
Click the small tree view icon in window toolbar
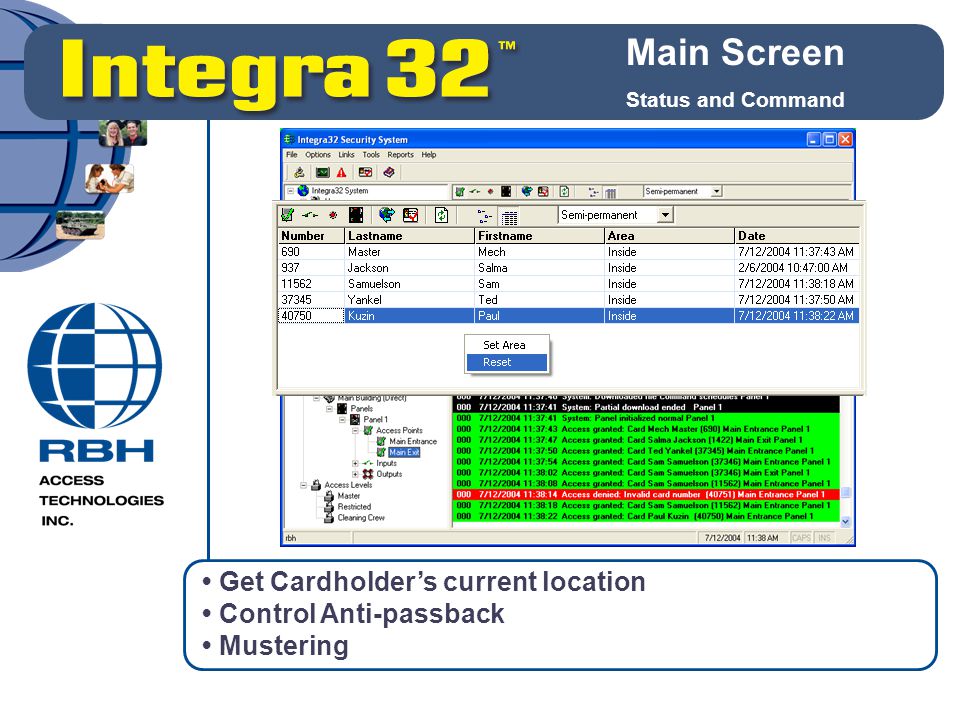pyautogui.click(x=593, y=192)
